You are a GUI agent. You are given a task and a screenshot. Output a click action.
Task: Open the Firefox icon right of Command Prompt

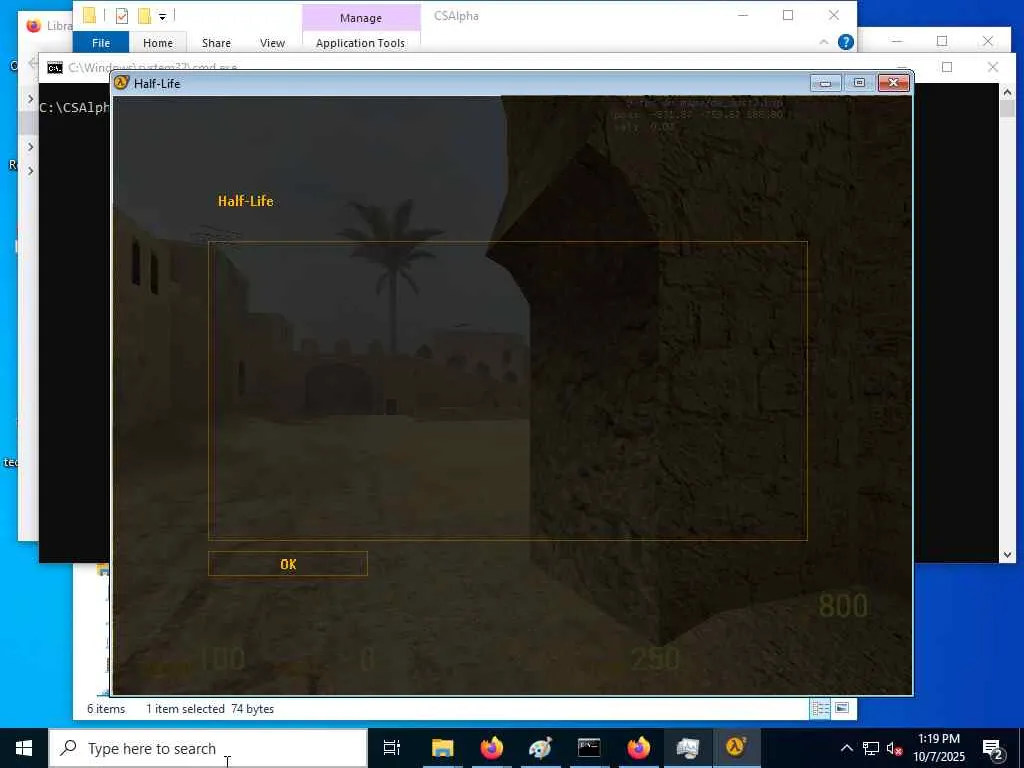click(x=638, y=748)
